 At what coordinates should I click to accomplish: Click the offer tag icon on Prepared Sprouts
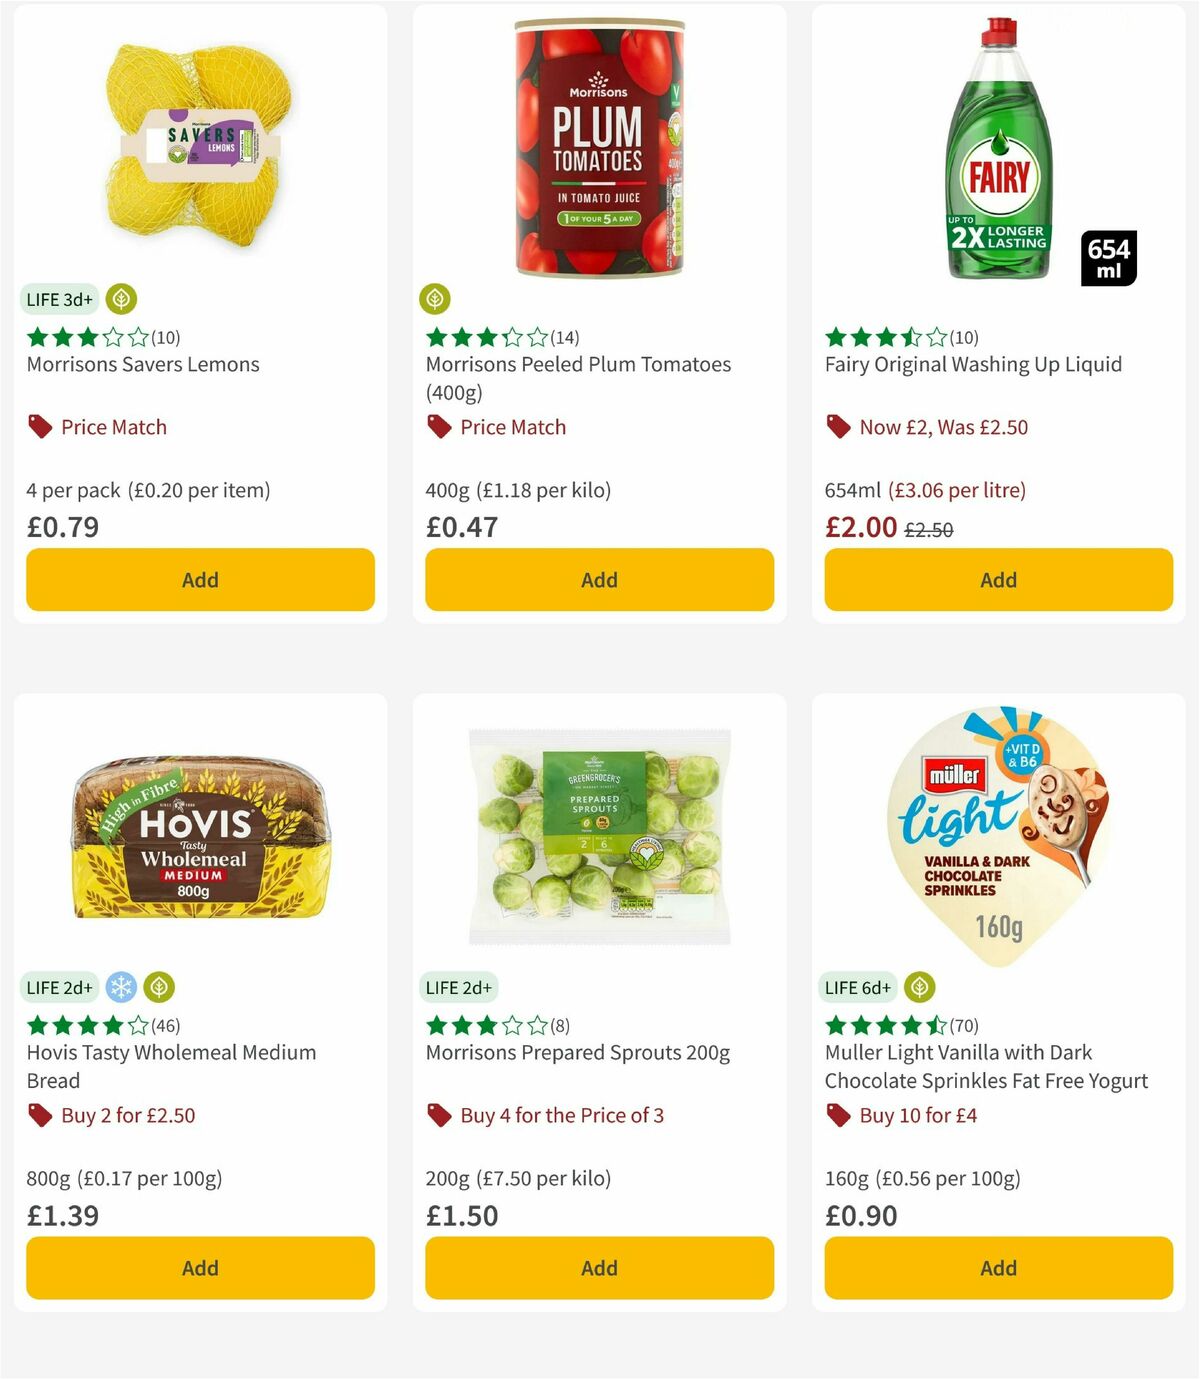[438, 1114]
